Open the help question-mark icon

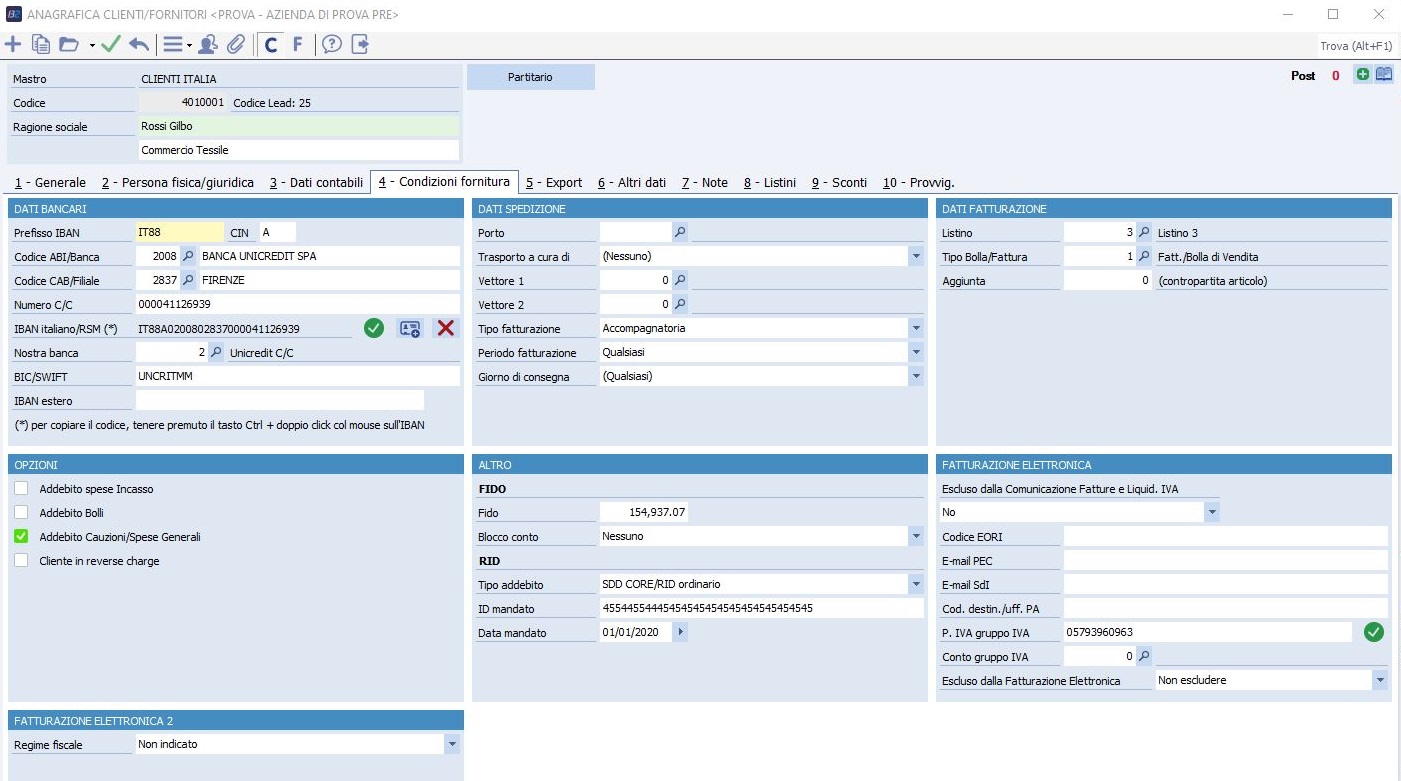click(332, 44)
